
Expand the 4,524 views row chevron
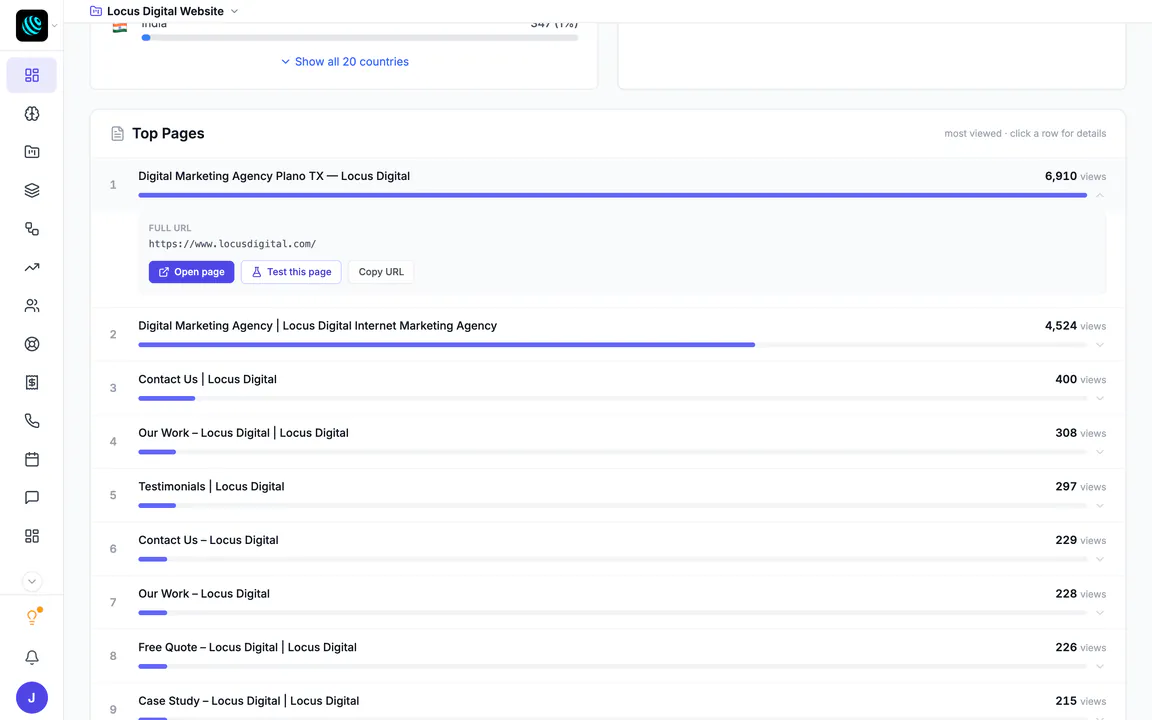(x=1100, y=345)
